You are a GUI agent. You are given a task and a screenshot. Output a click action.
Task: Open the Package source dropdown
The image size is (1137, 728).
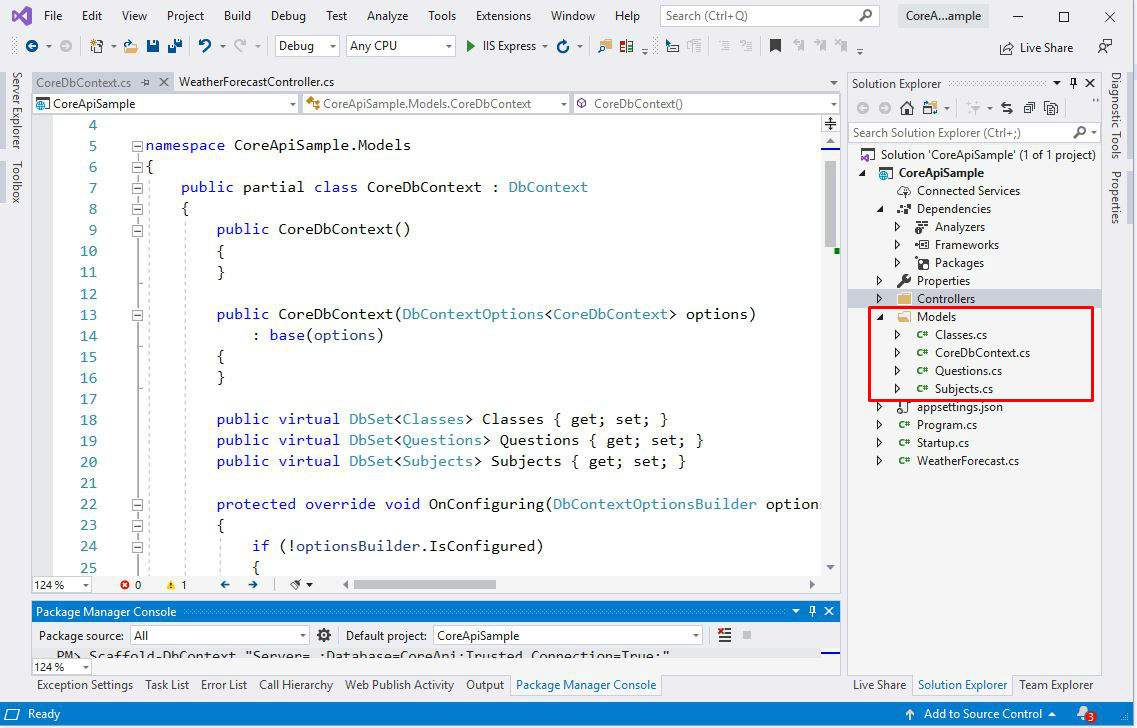tap(220, 635)
